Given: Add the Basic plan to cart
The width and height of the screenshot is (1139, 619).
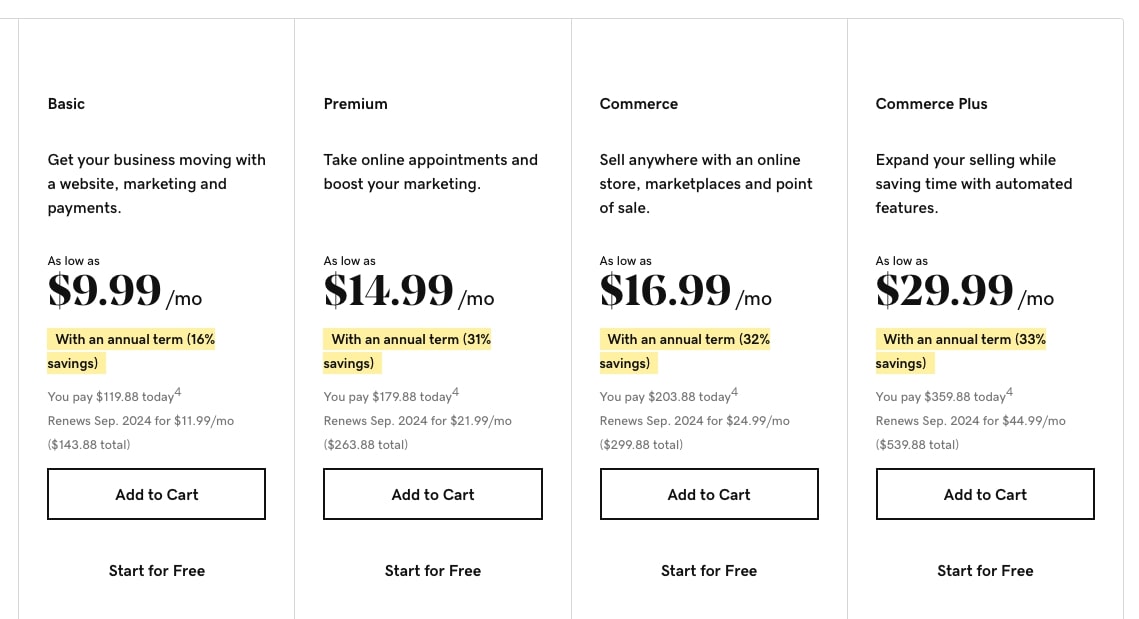Looking at the screenshot, I should click(x=156, y=494).
